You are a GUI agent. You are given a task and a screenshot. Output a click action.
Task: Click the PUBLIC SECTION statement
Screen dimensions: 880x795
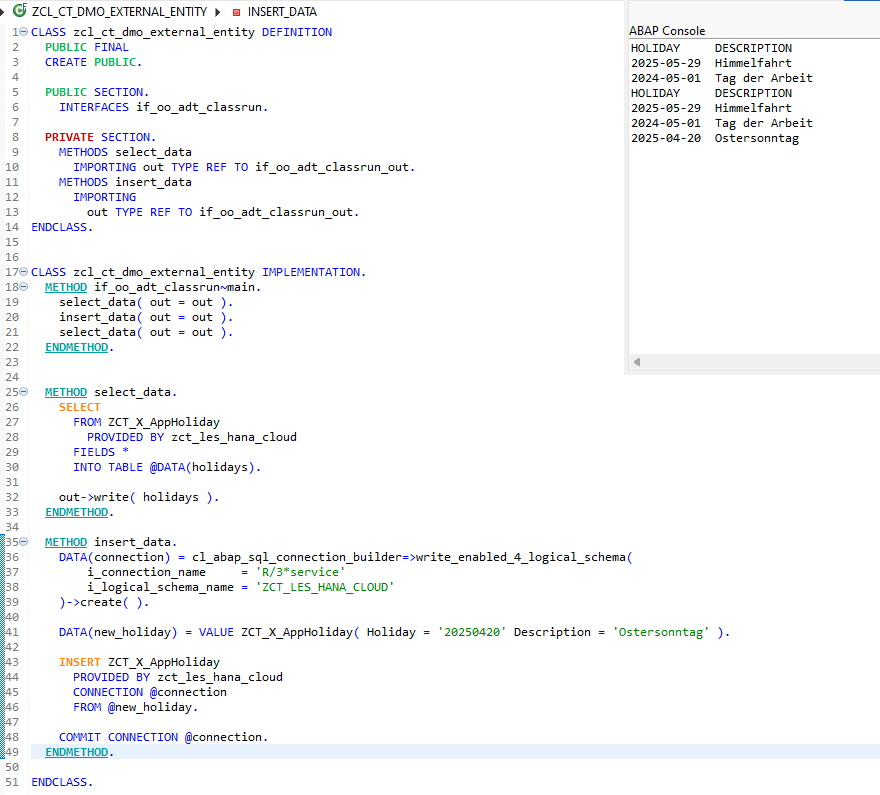coord(97,92)
